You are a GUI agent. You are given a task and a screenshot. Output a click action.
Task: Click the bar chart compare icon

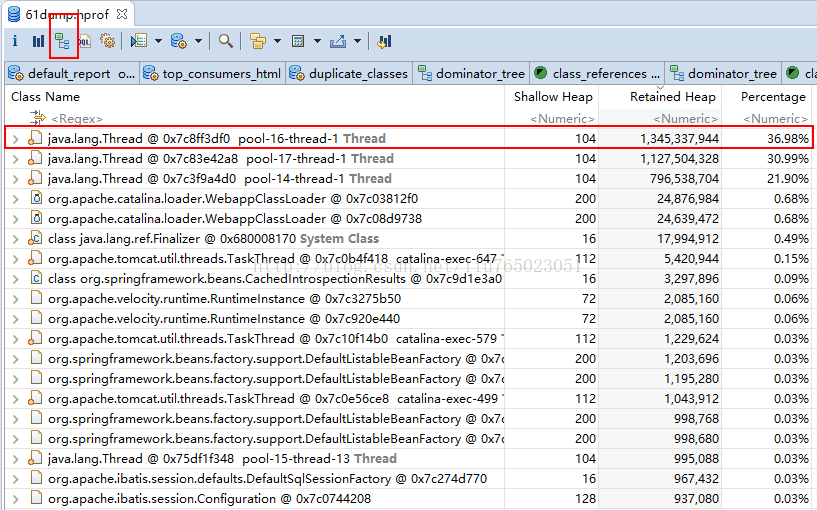point(385,41)
